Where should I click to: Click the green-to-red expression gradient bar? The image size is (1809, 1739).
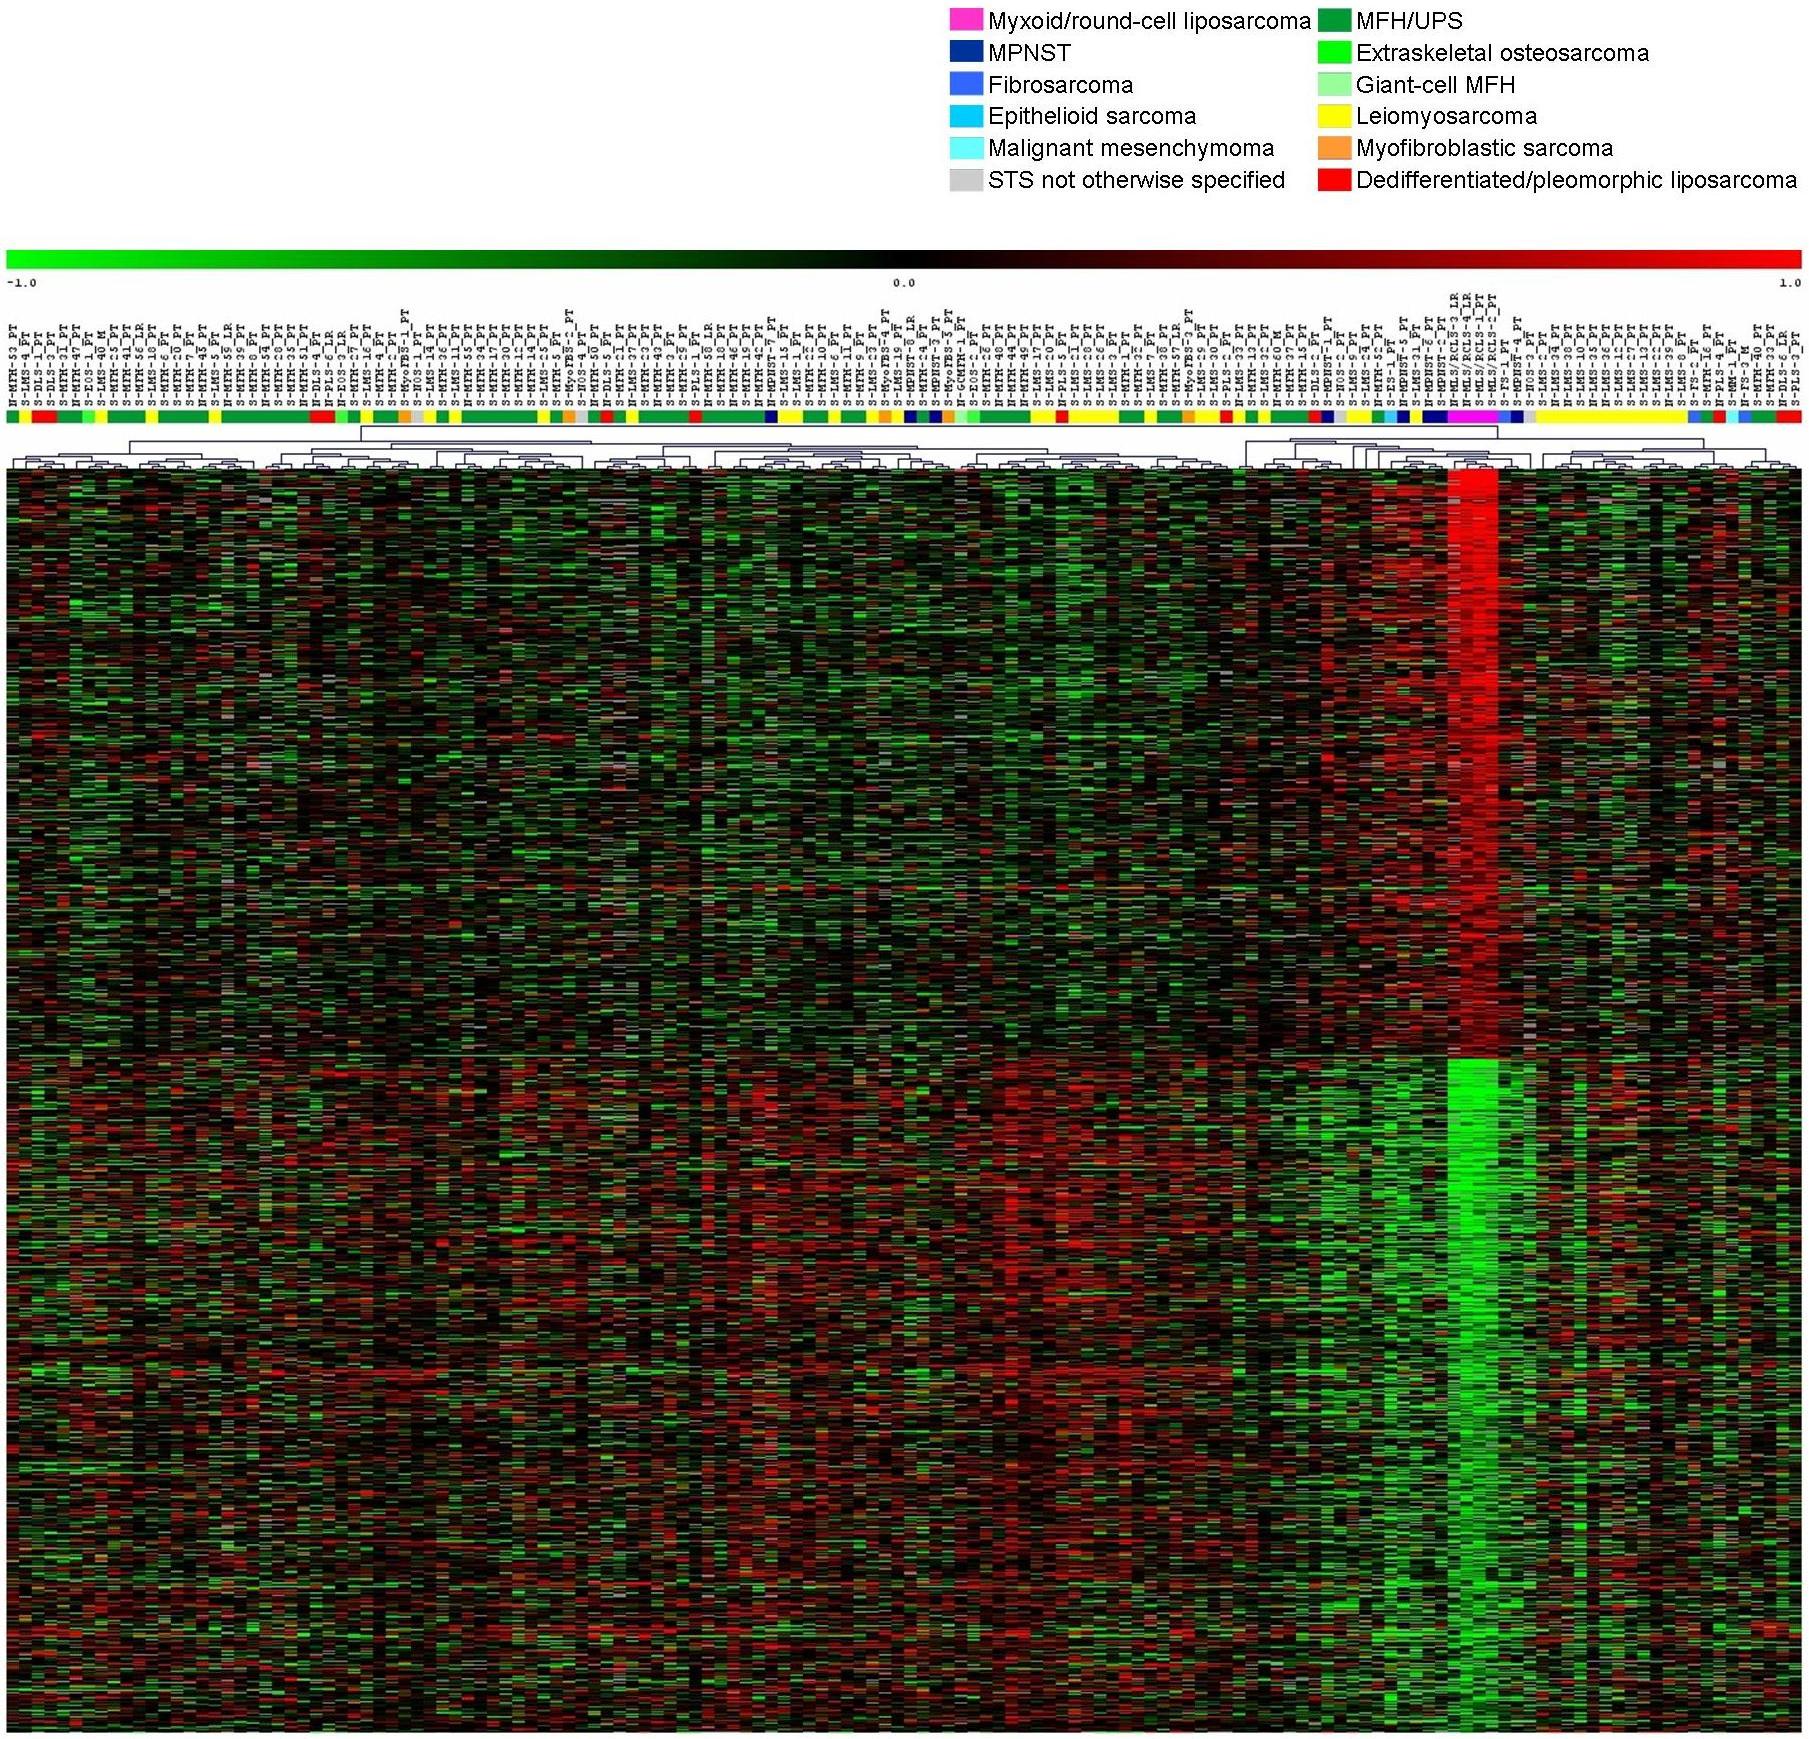click(904, 259)
